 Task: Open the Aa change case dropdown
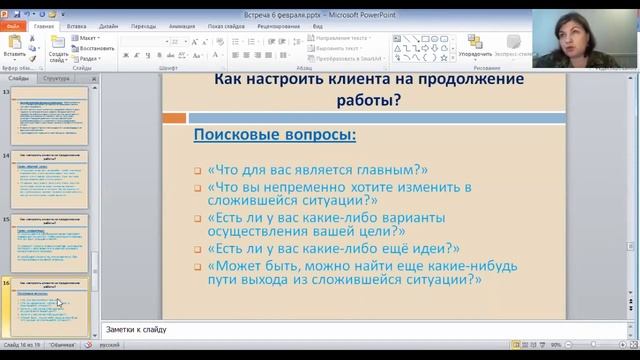click(198, 55)
